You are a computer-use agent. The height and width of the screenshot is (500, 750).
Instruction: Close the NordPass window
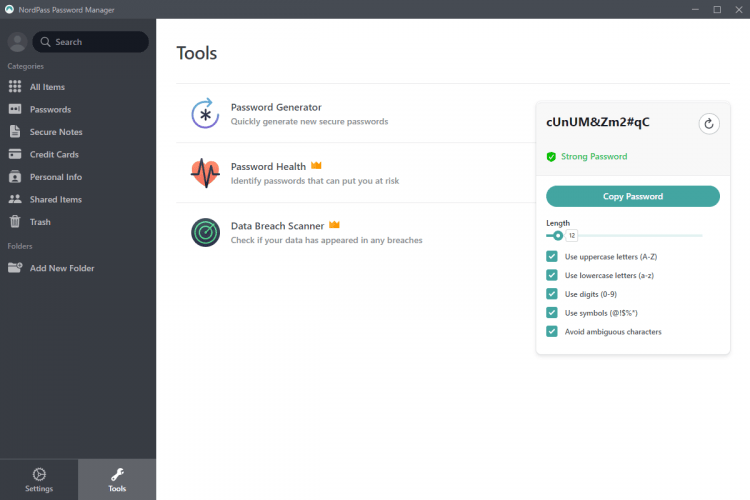[739, 9]
